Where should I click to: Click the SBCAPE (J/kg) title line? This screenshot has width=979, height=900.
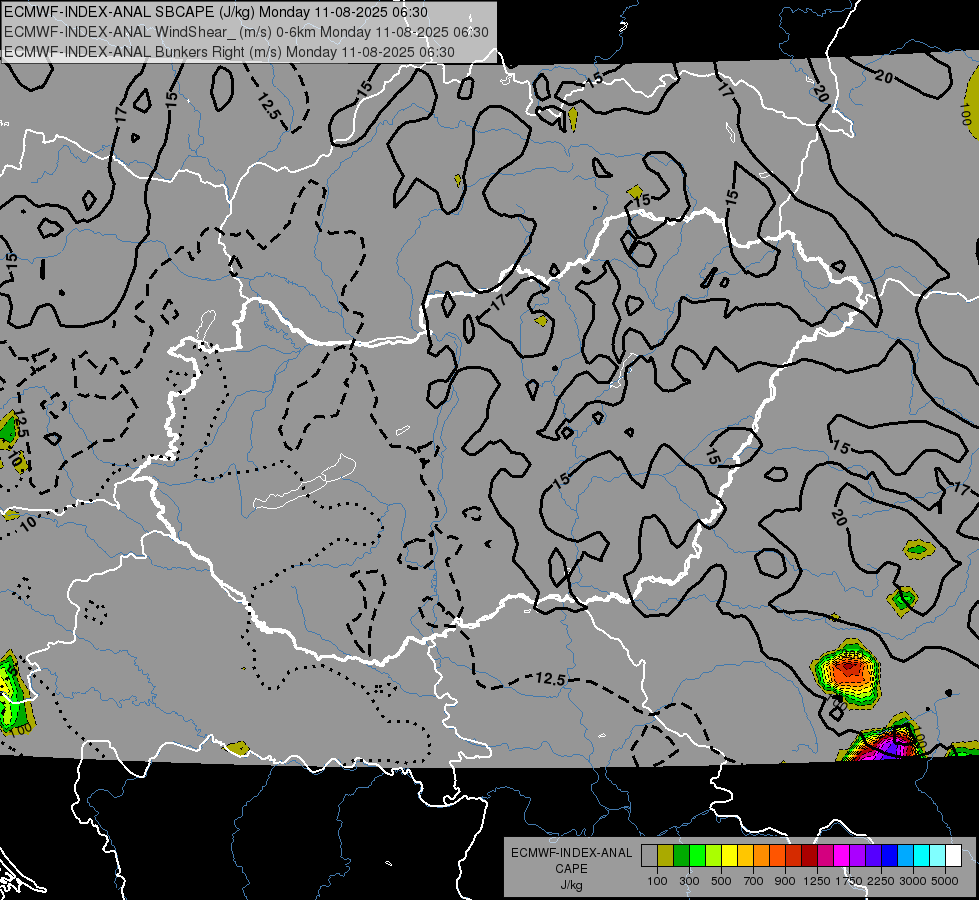point(216,12)
